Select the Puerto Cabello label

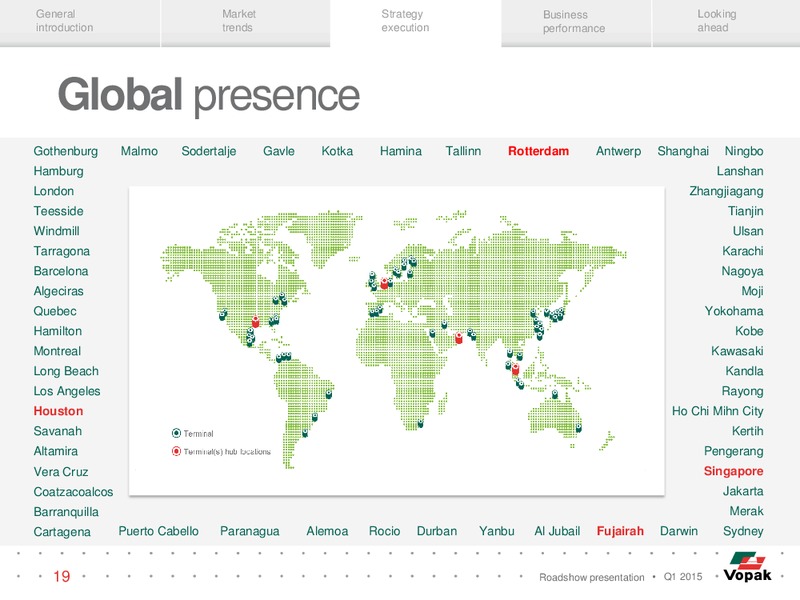coord(158,532)
